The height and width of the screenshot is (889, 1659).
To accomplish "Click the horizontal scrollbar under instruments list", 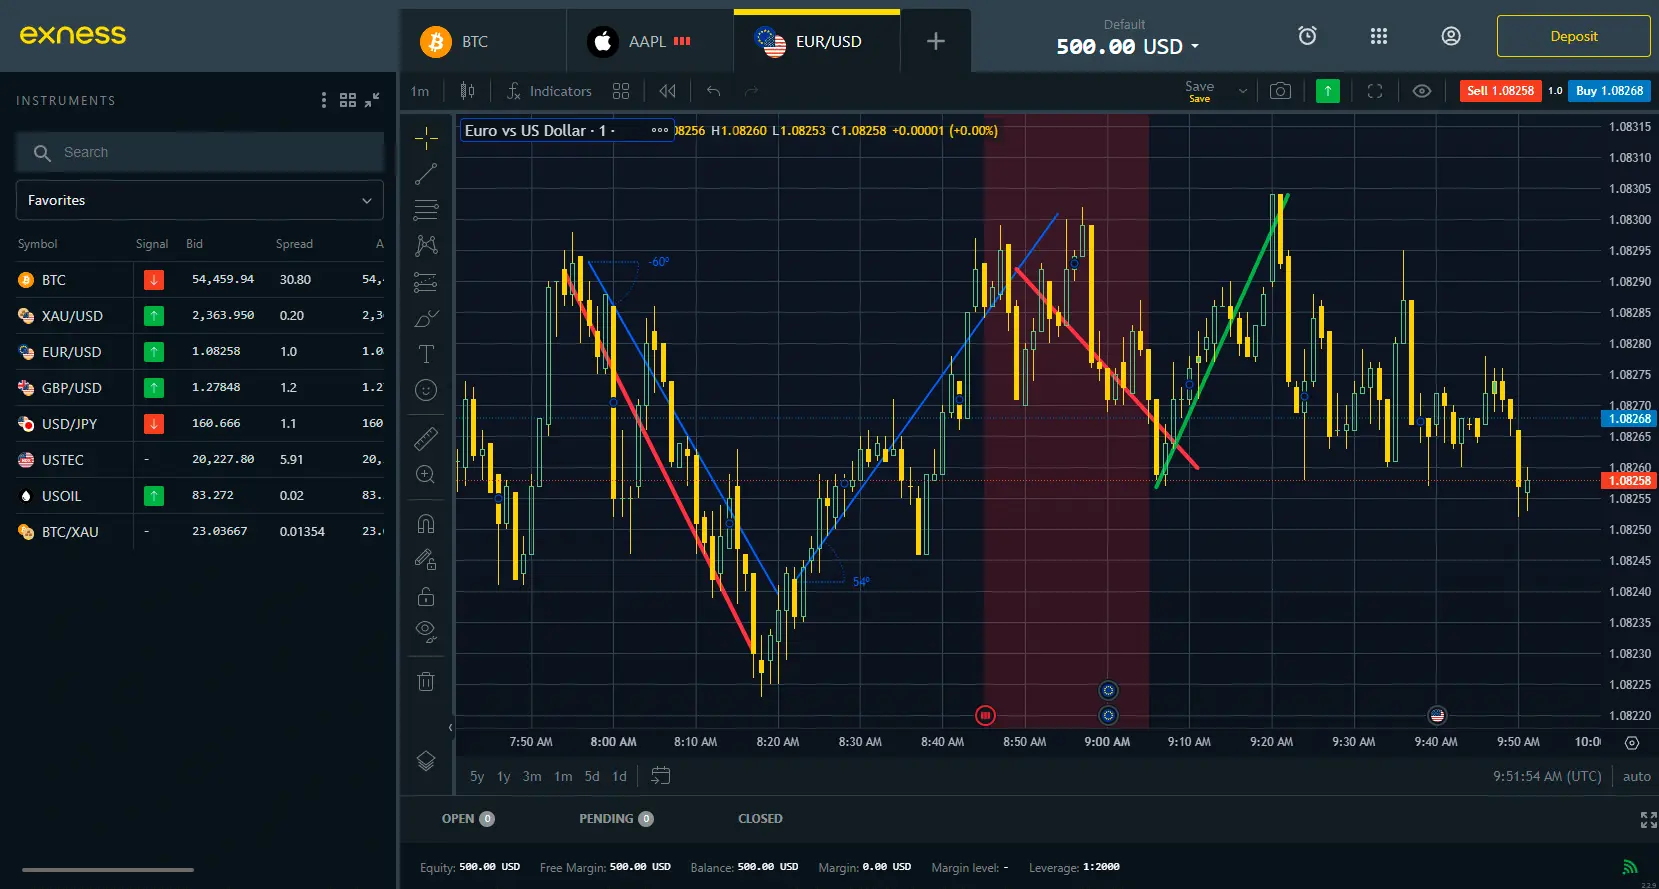I will pyautogui.click(x=108, y=869).
